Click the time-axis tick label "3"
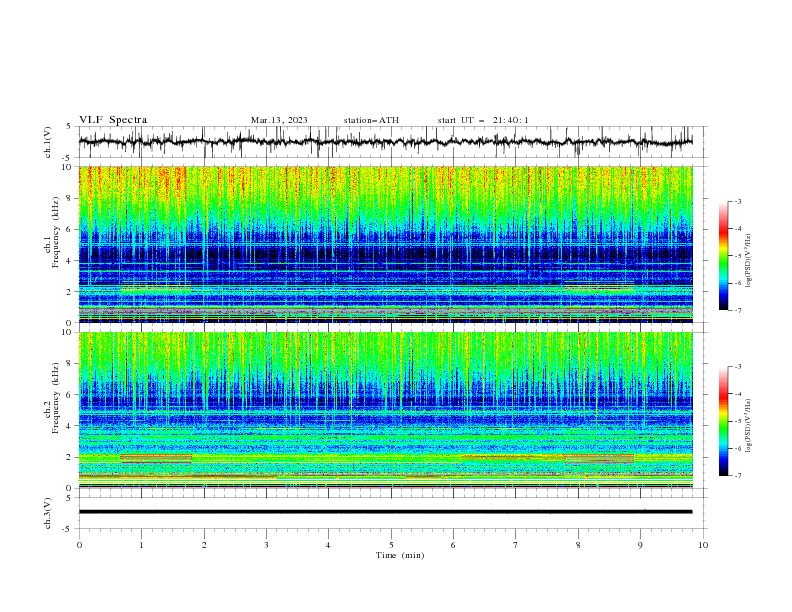This screenshot has width=792, height=612. pos(266,545)
